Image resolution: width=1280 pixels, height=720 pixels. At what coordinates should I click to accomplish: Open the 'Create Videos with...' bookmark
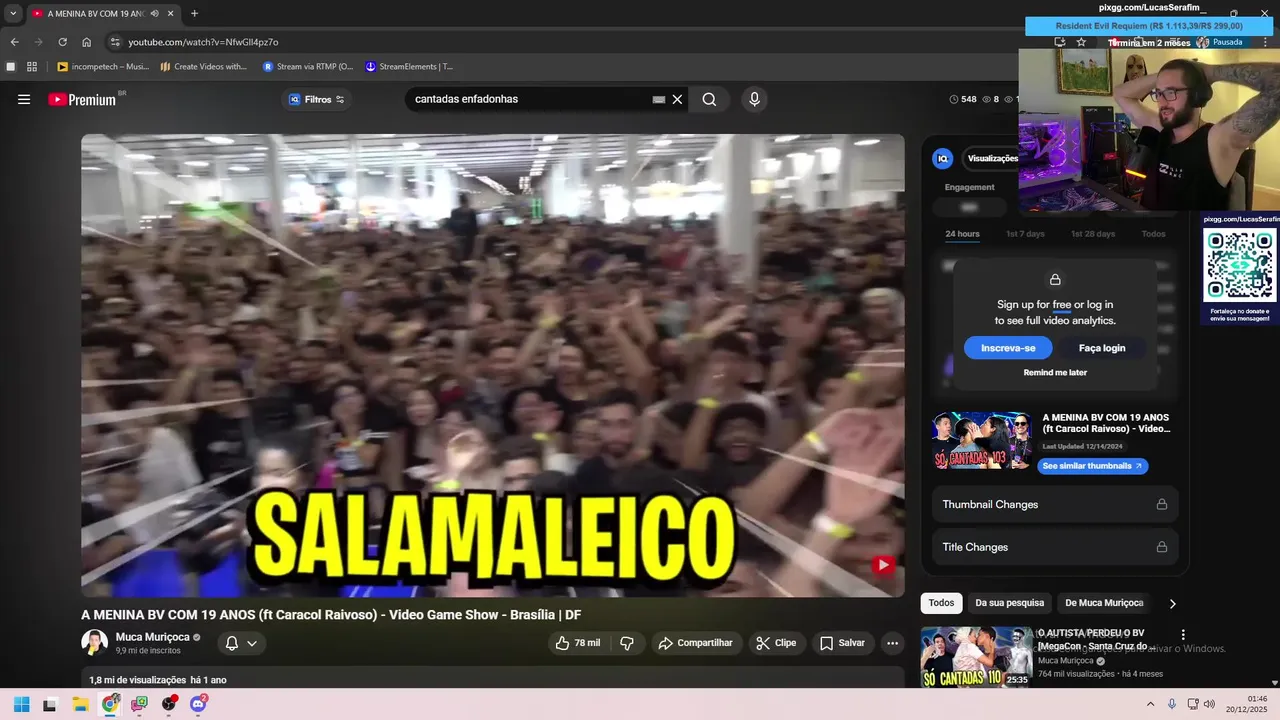click(204, 67)
